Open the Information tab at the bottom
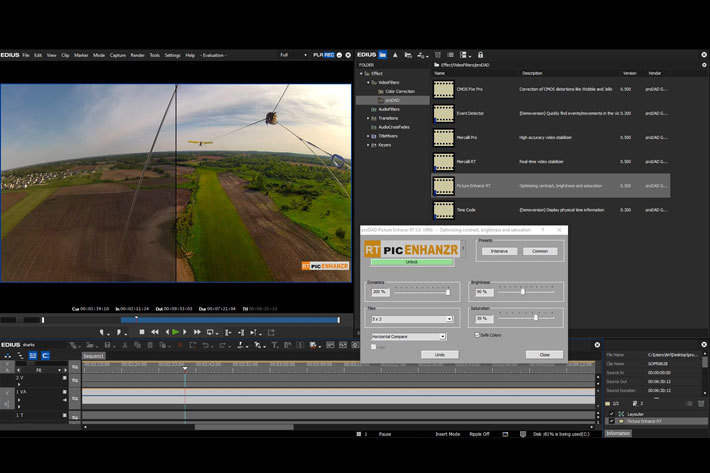 point(618,433)
